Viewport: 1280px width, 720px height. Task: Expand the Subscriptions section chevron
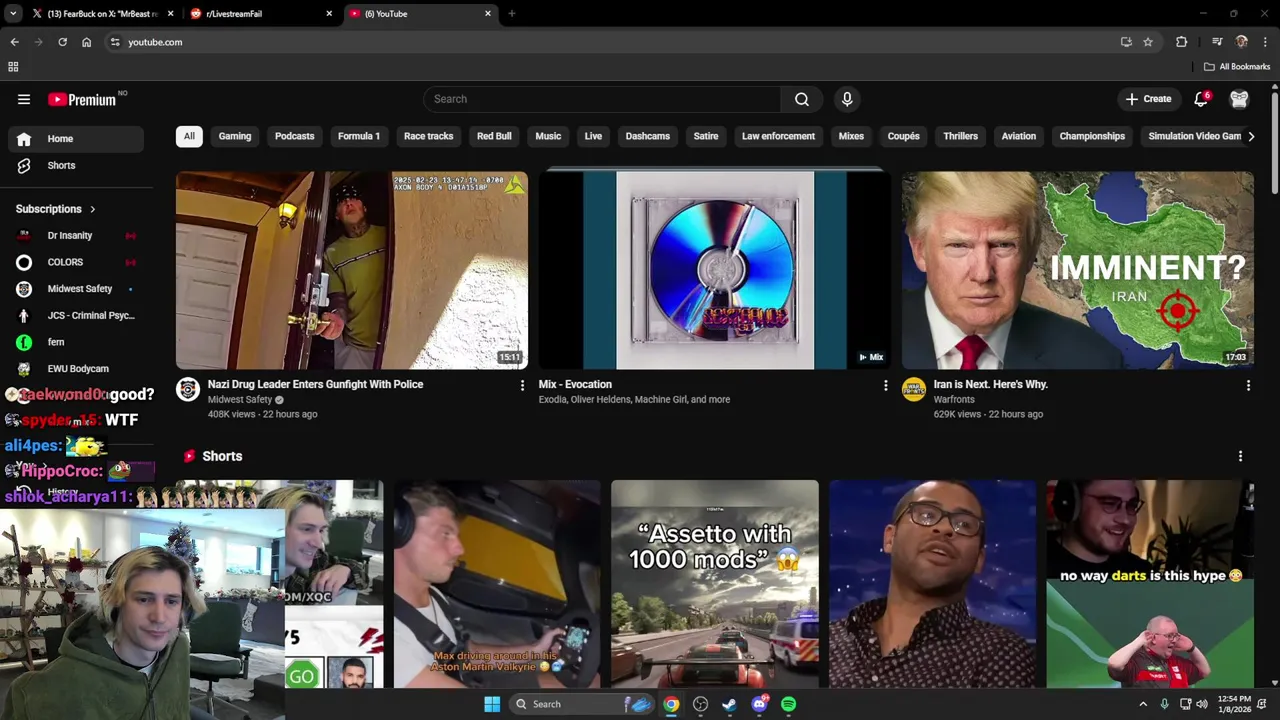pyautogui.click(x=92, y=209)
